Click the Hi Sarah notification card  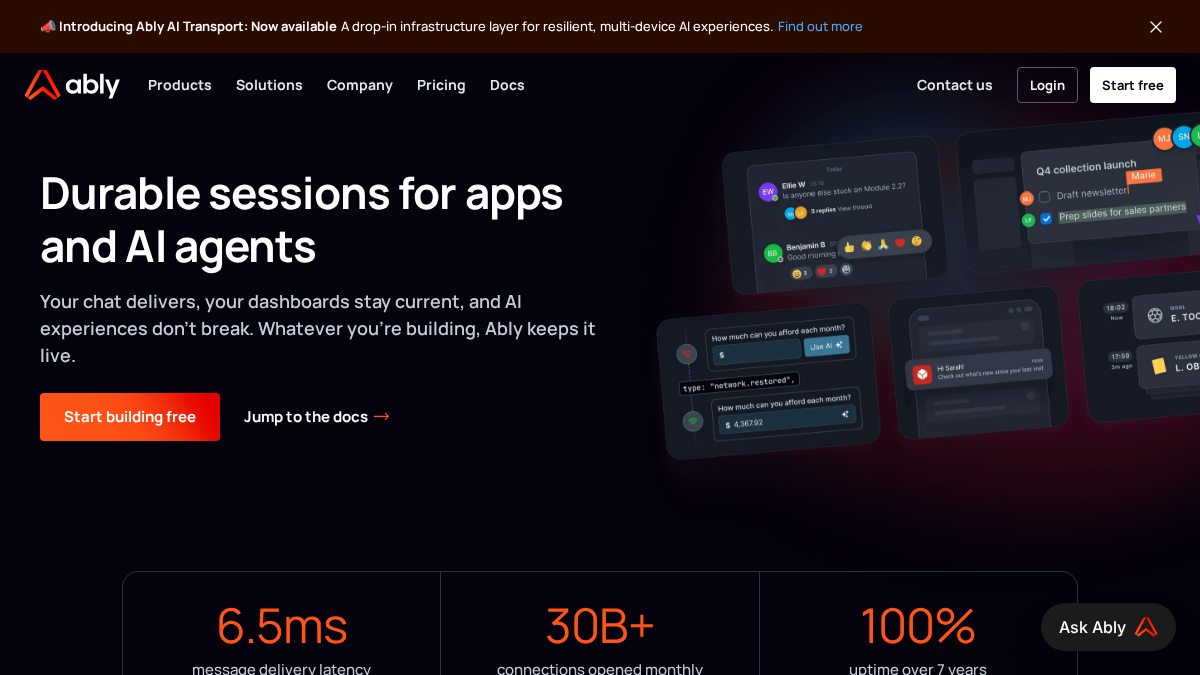[978, 370]
